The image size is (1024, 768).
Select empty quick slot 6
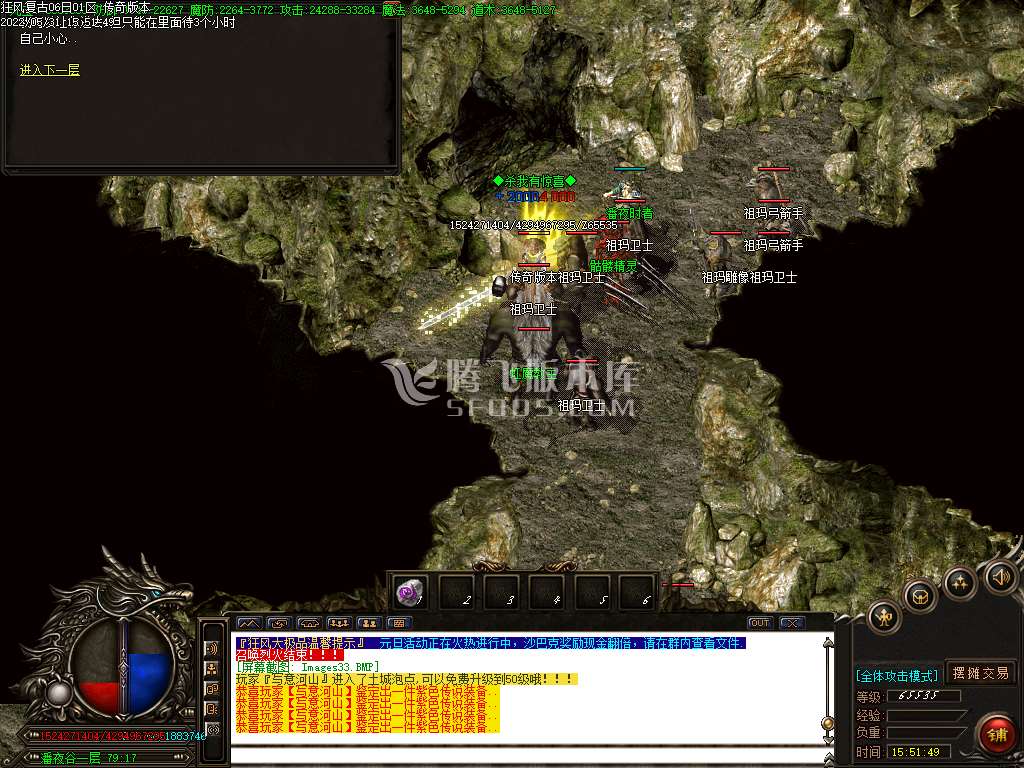(x=637, y=593)
